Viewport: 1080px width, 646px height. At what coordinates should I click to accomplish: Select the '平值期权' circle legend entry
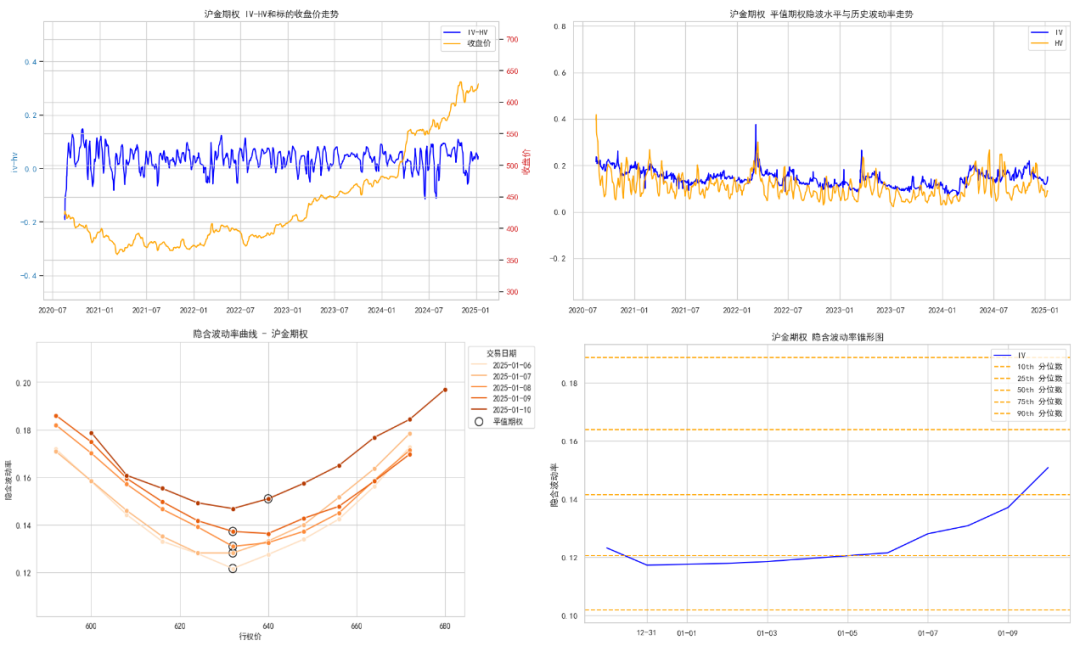point(499,421)
